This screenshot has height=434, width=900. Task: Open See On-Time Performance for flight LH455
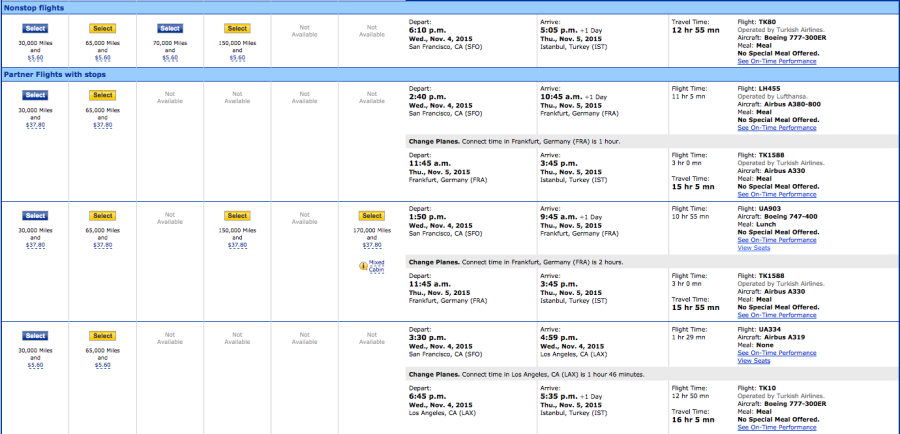pos(778,128)
